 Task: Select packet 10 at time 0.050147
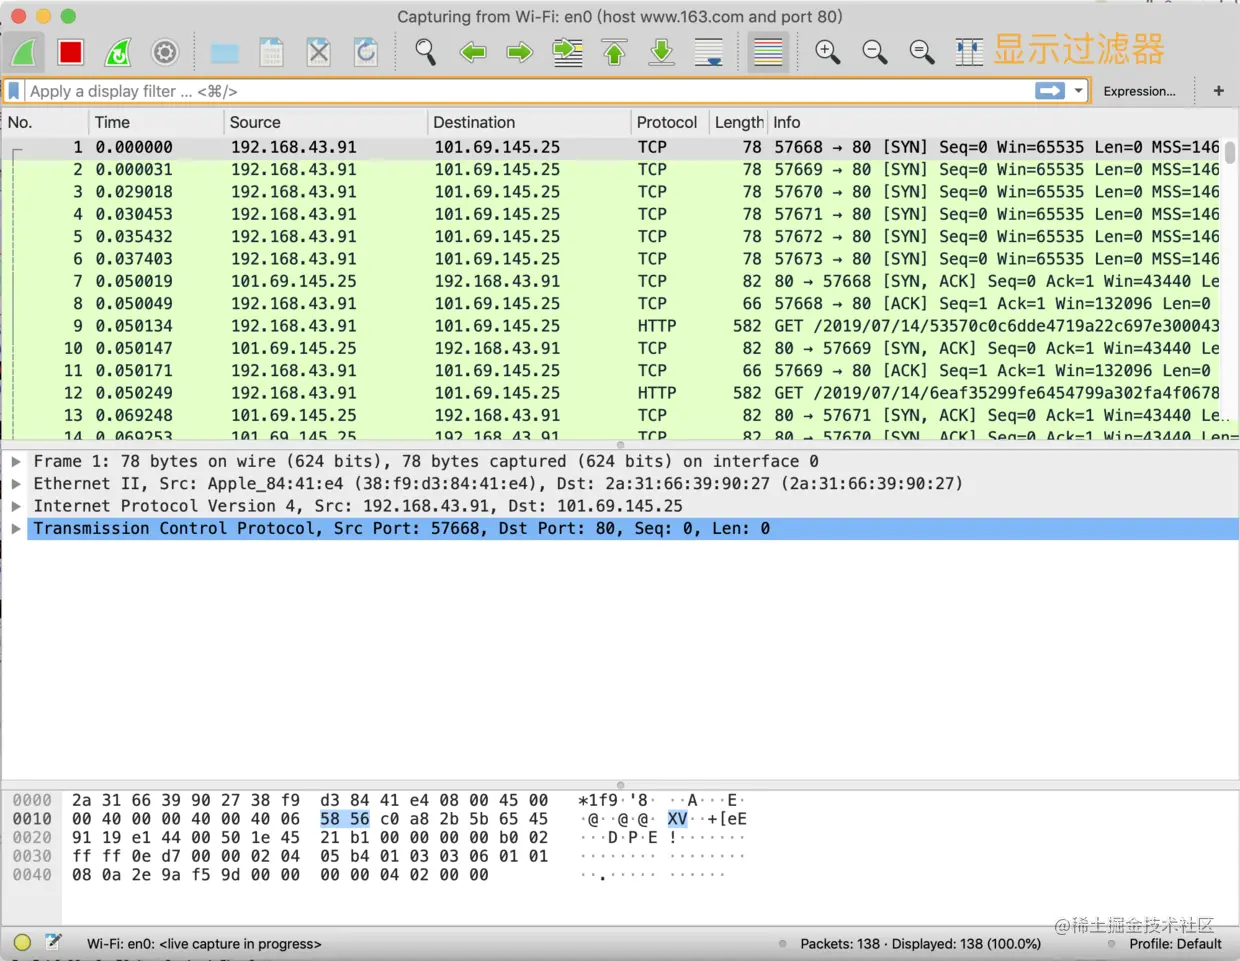click(612, 348)
